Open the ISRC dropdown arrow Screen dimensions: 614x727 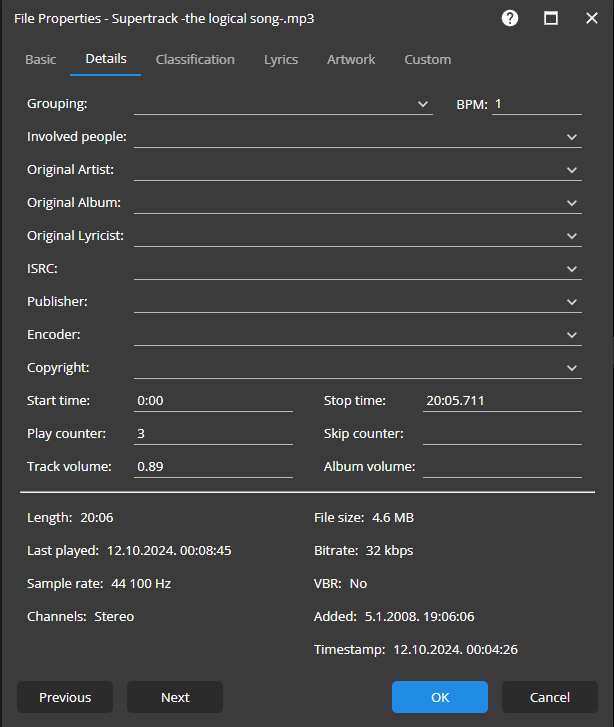point(572,269)
